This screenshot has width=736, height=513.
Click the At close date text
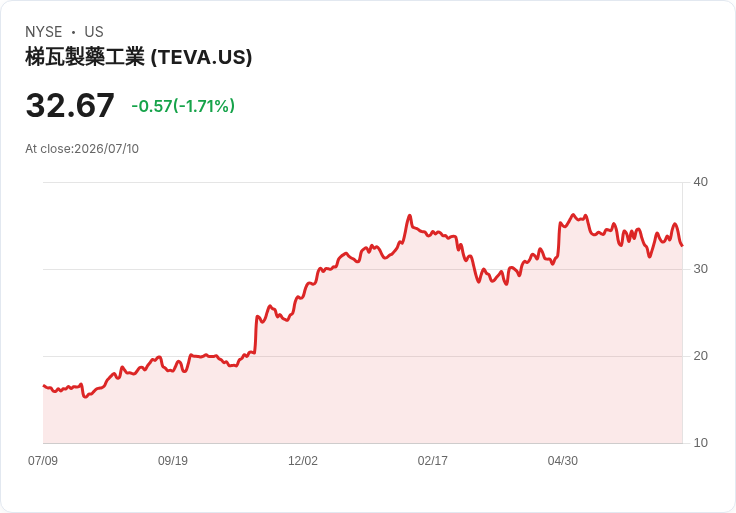[x=82, y=149]
